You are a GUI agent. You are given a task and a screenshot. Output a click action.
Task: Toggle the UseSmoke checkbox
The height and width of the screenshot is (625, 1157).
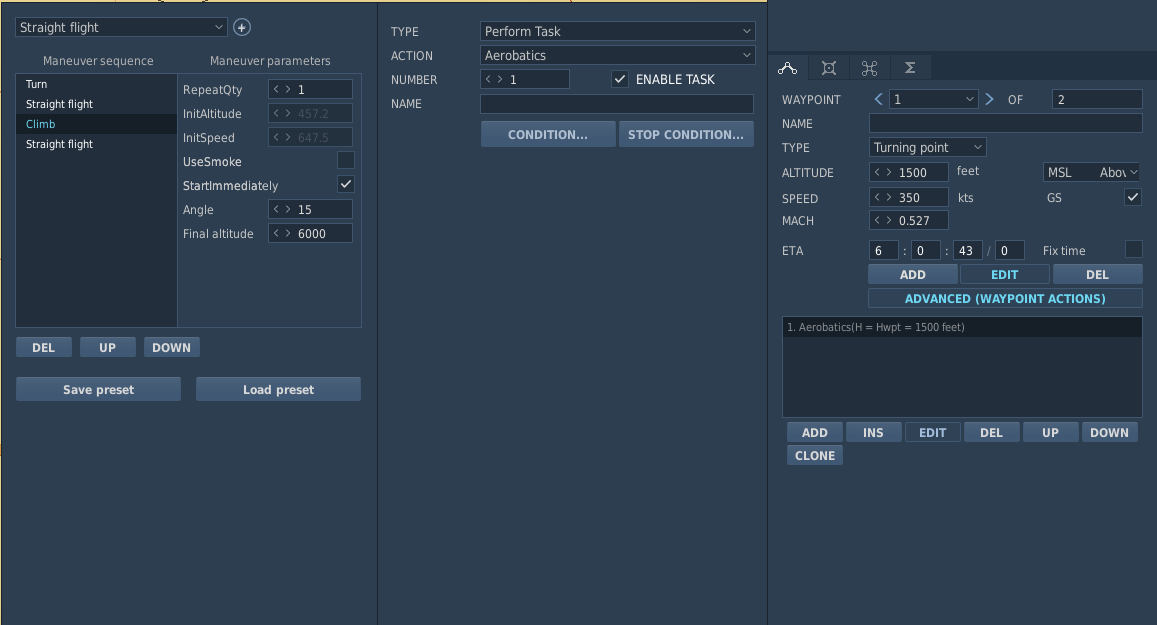tap(345, 160)
